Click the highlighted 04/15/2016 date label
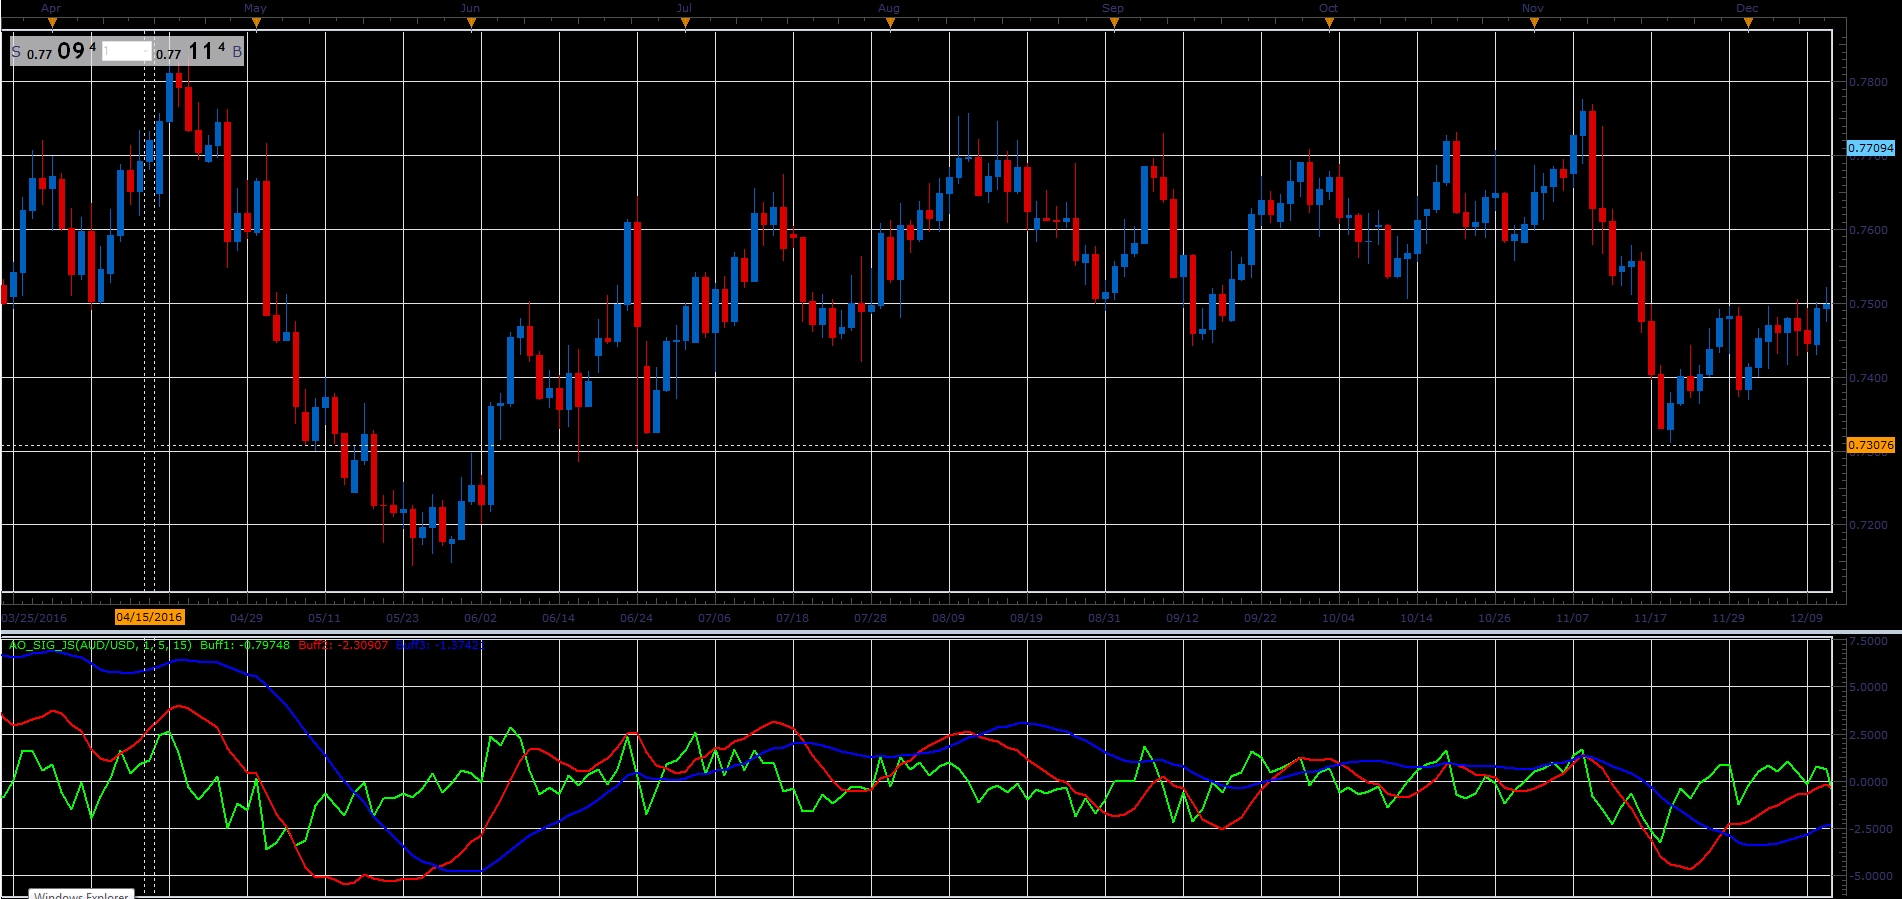 (x=149, y=617)
